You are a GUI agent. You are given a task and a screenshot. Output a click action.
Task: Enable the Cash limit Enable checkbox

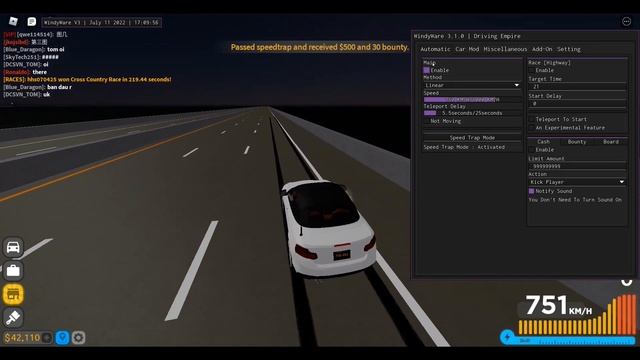tap(531, 150)
